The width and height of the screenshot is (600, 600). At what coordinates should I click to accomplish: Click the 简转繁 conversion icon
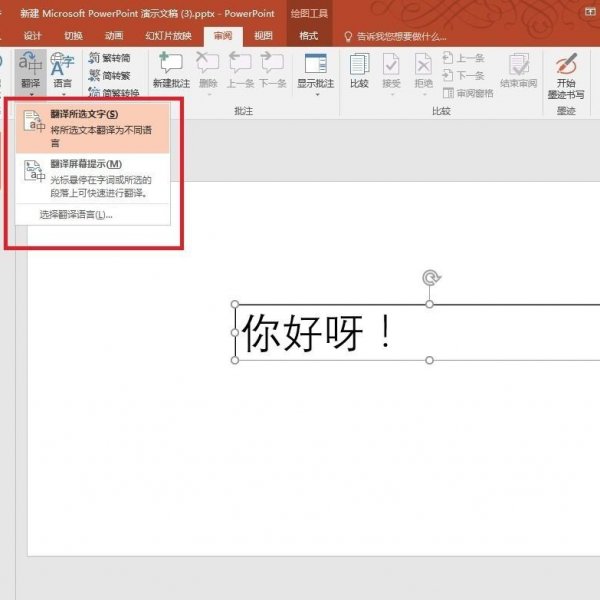pyautogui.click(x=110, y=75)
